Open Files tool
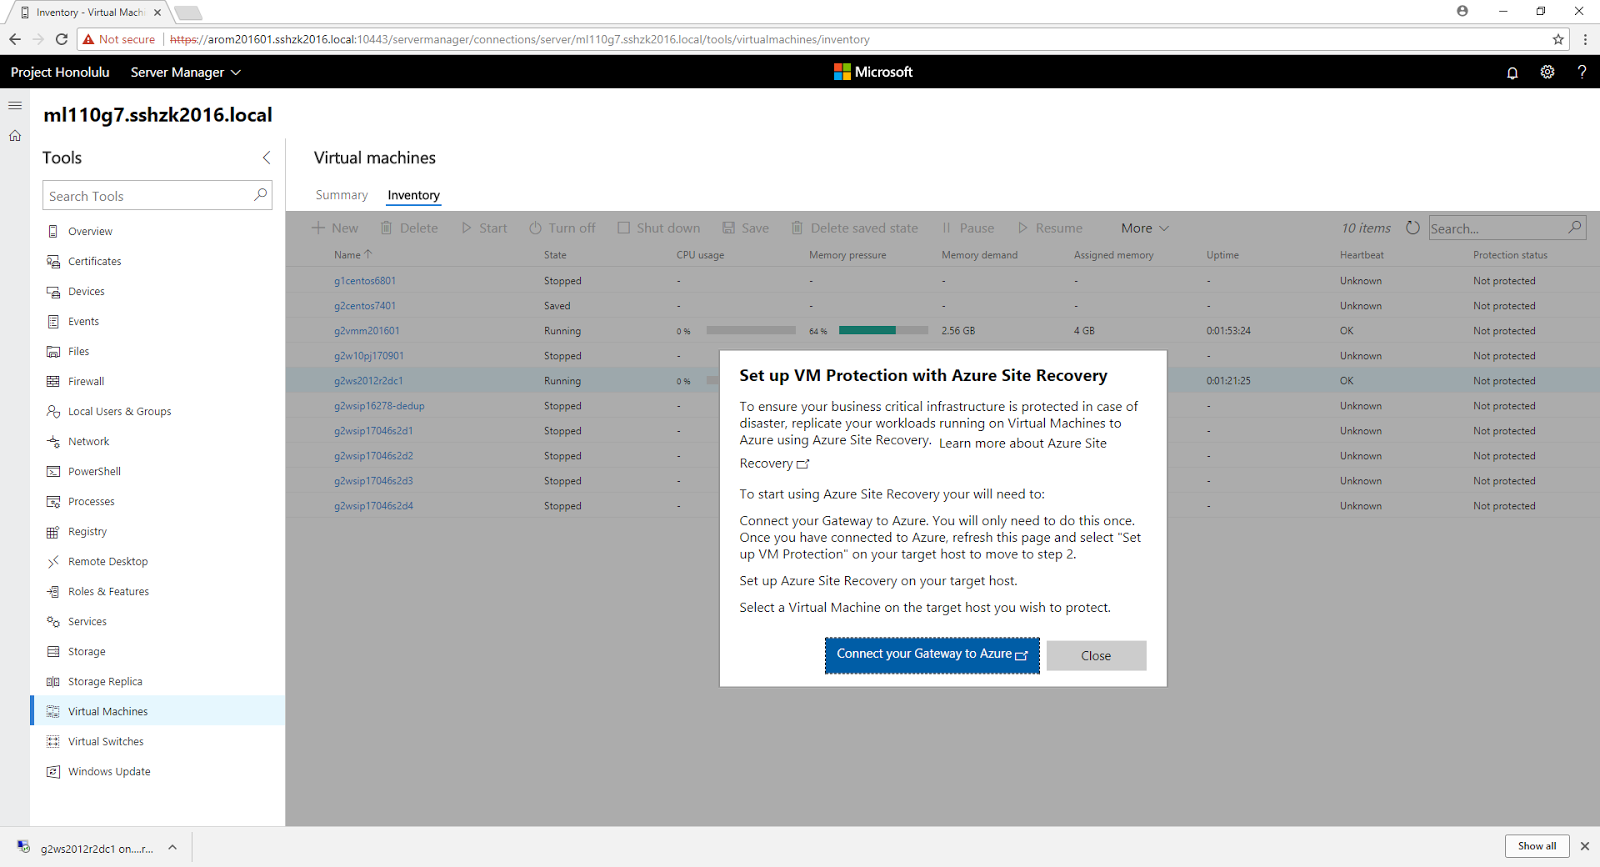1600x867 pixels. (x=78, y=351)
